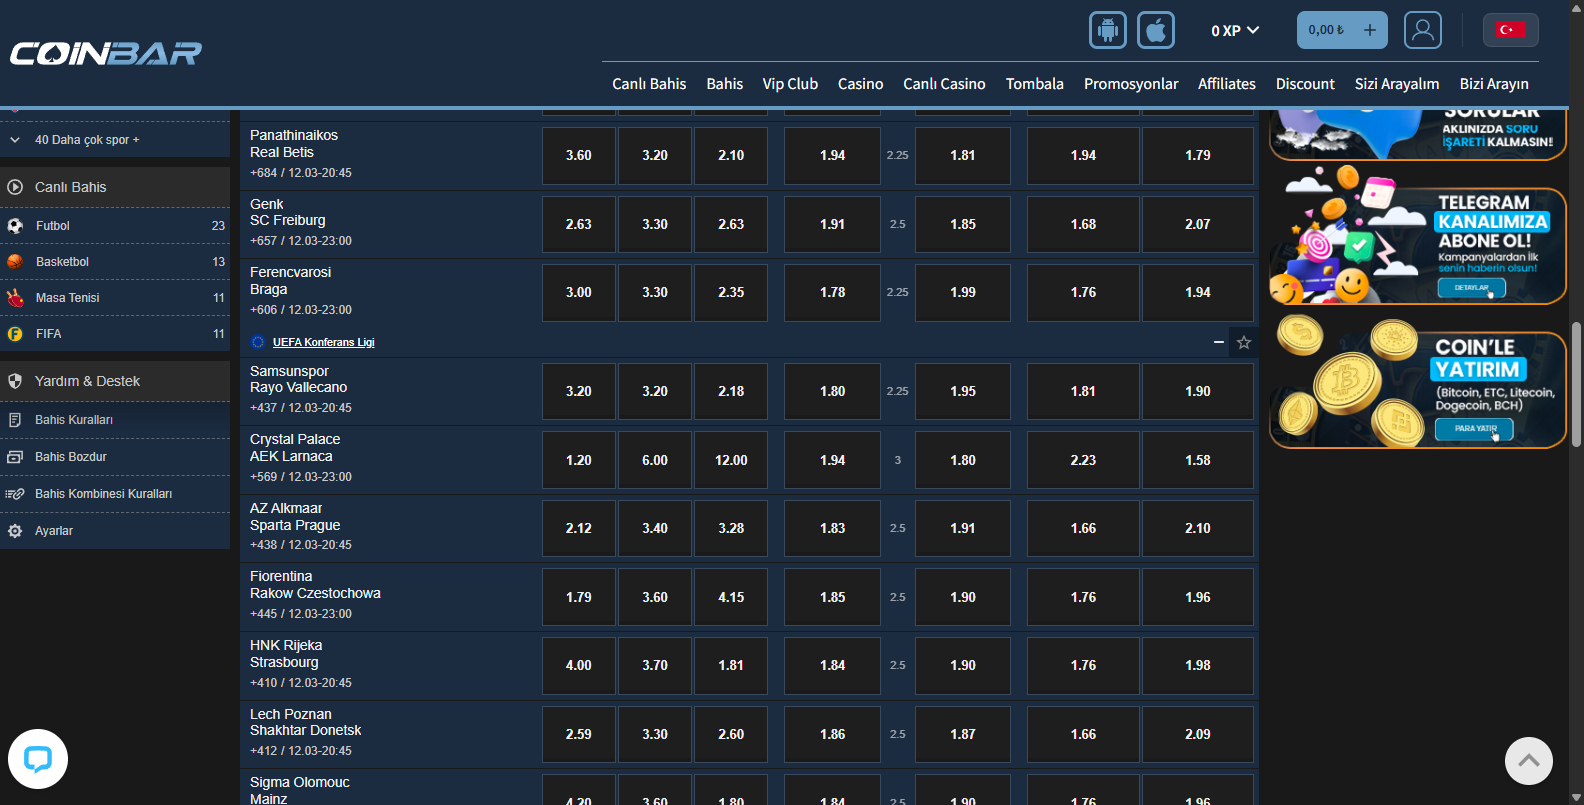Click the plus icon to add balance
Screen dimensions: 1584x805
[x=1369, y=30]
